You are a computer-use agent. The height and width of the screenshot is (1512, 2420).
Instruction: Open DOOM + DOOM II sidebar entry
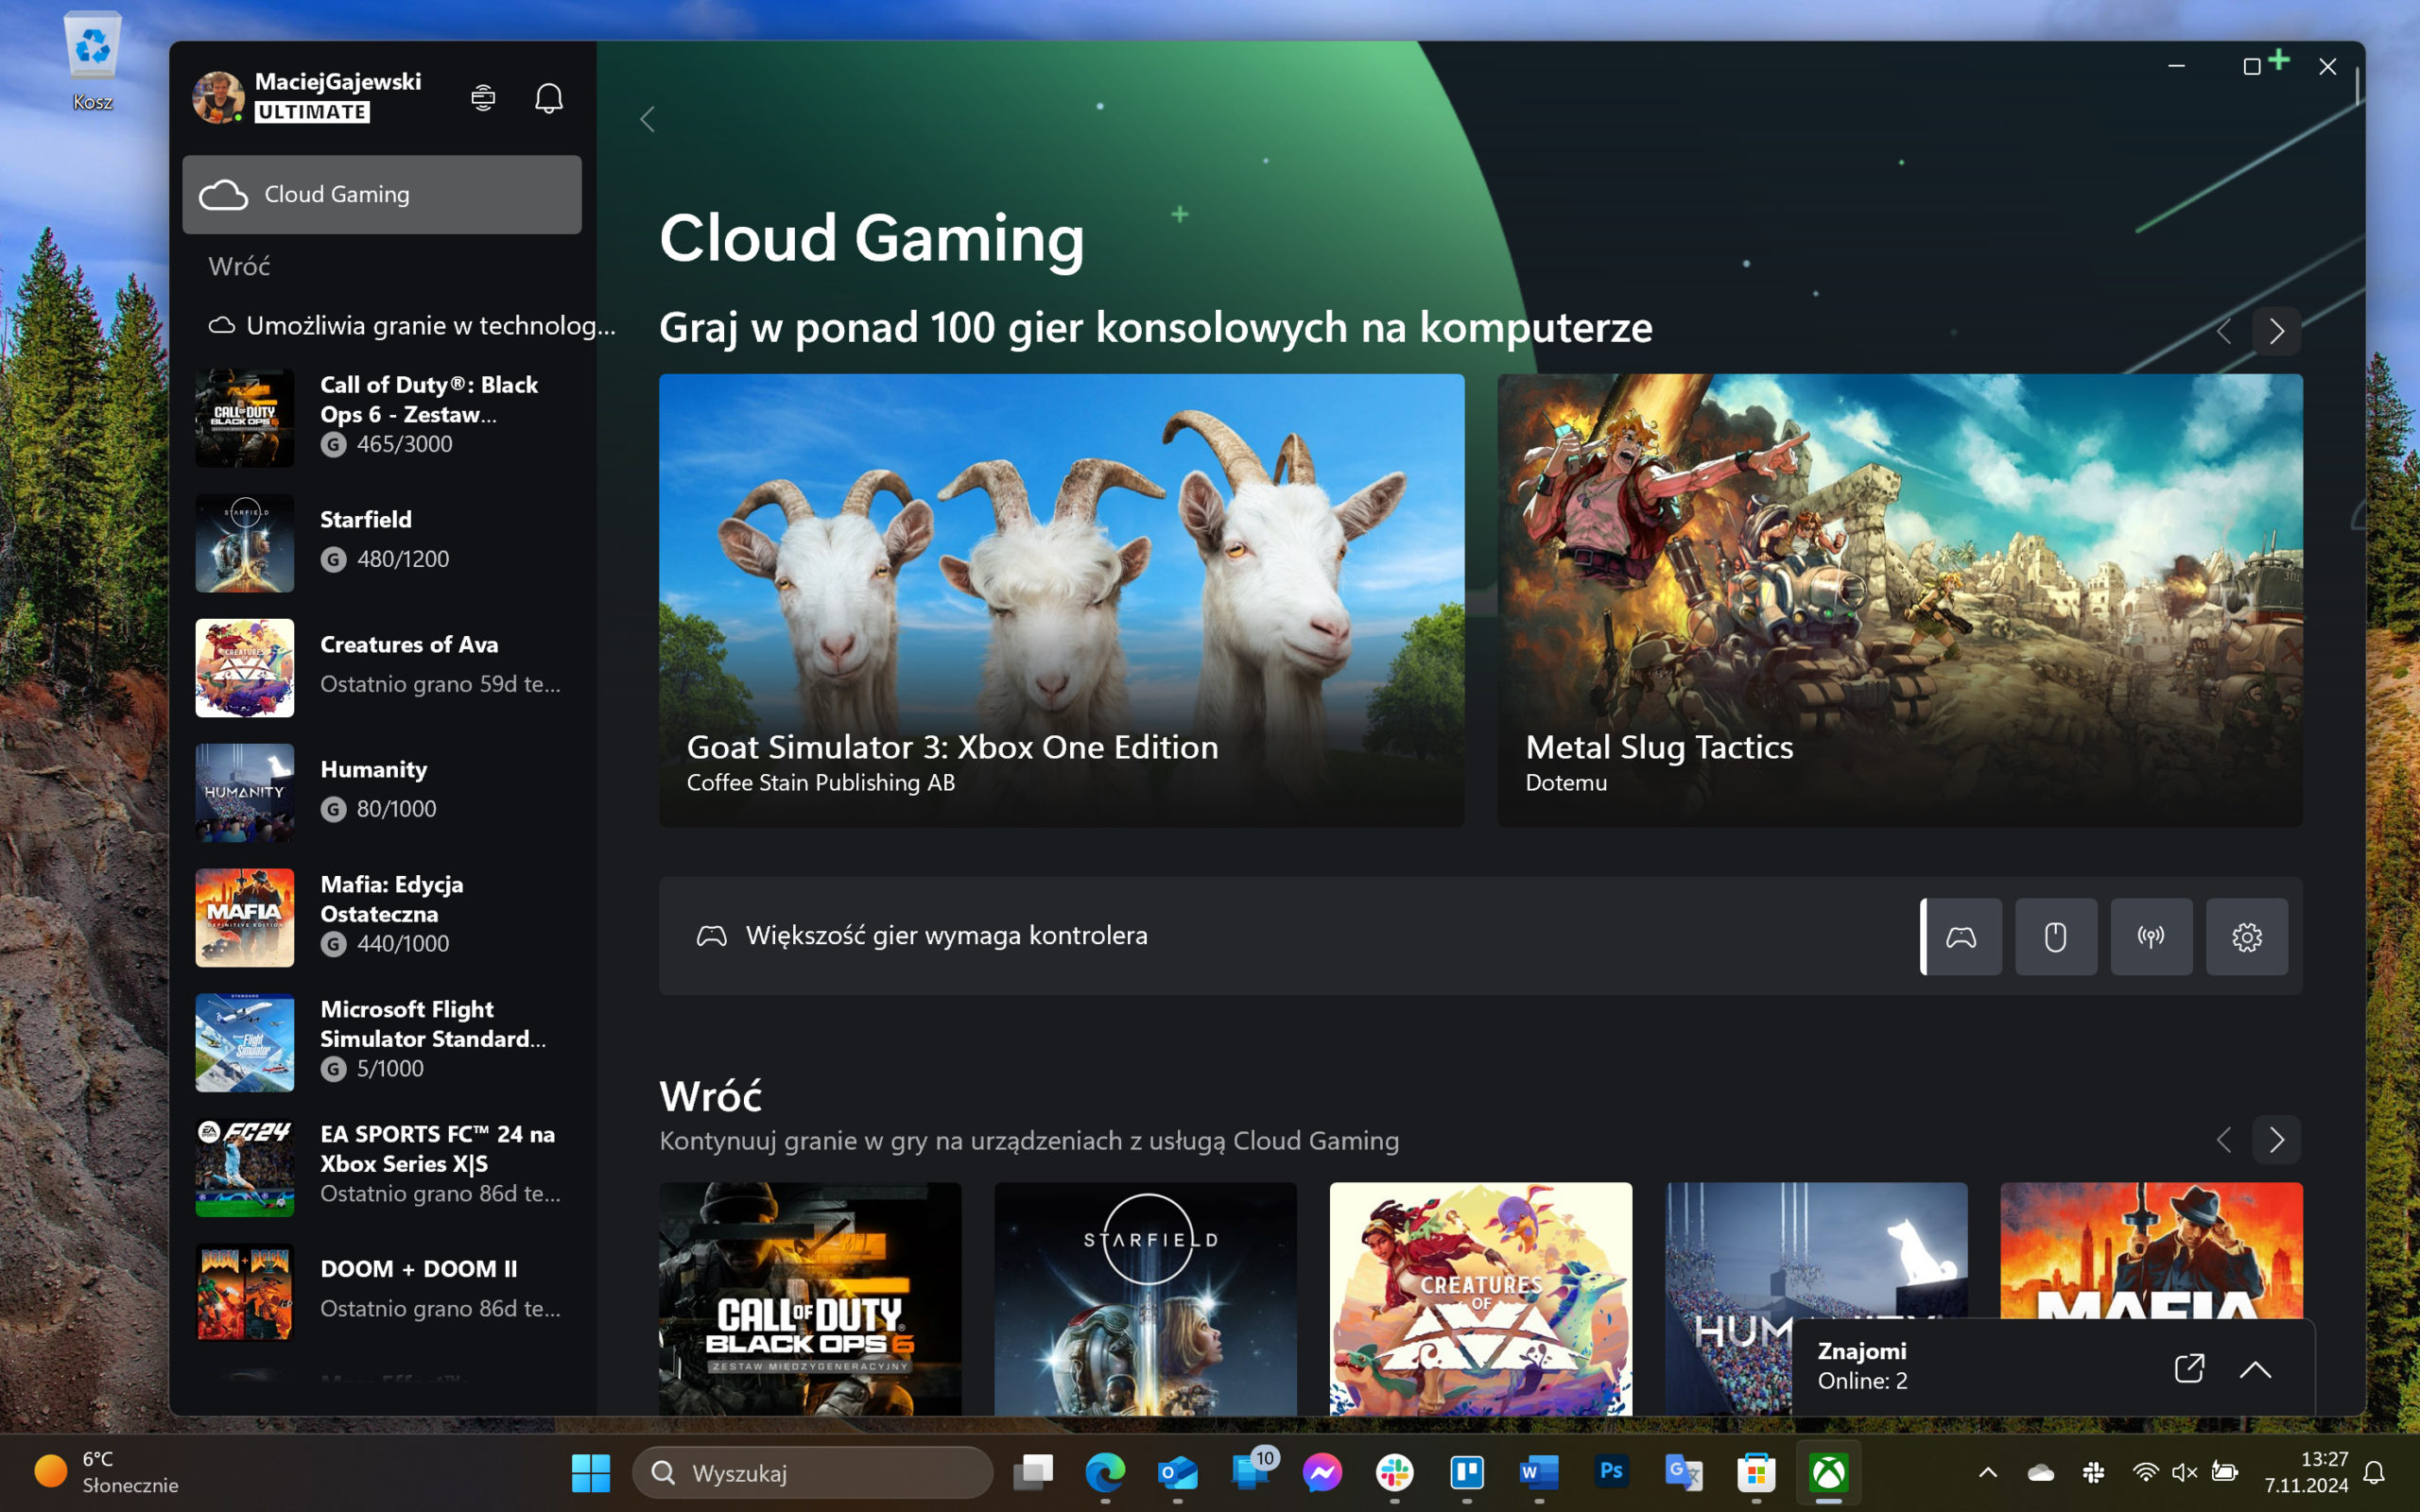coord(382,1291)
